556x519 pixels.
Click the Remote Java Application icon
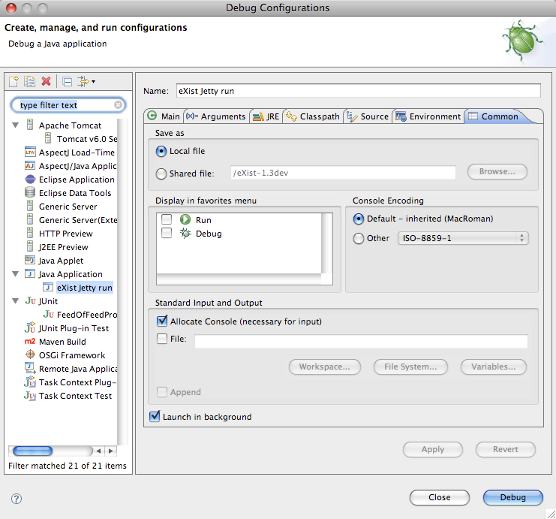coord(30,368)
